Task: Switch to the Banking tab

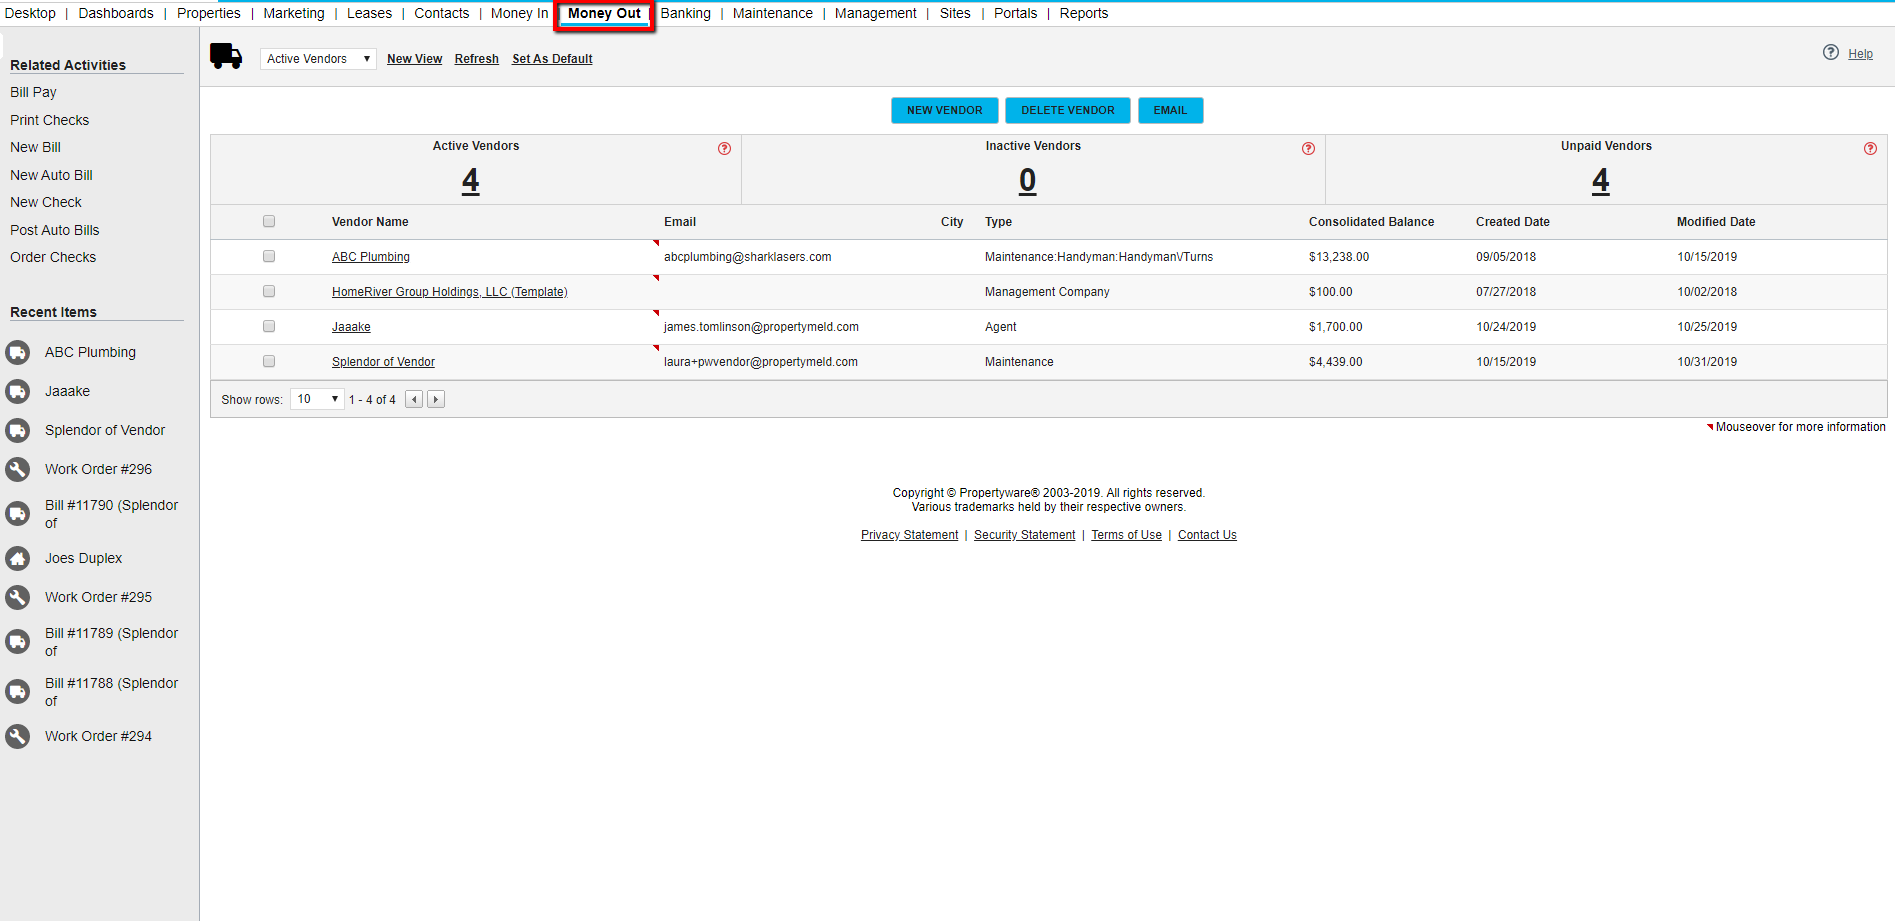Action: pos(685,13)
